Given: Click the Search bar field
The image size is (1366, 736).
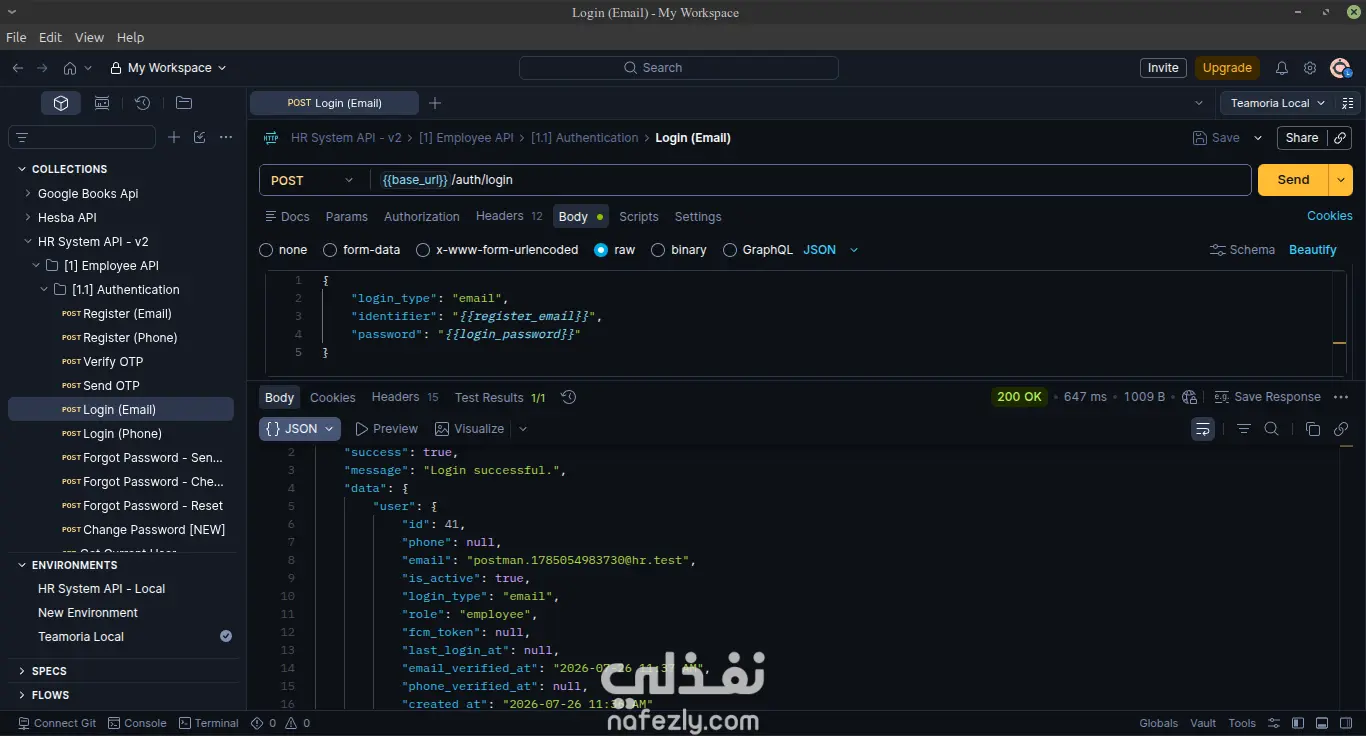Looking at the screenshot, I should 679,68.
